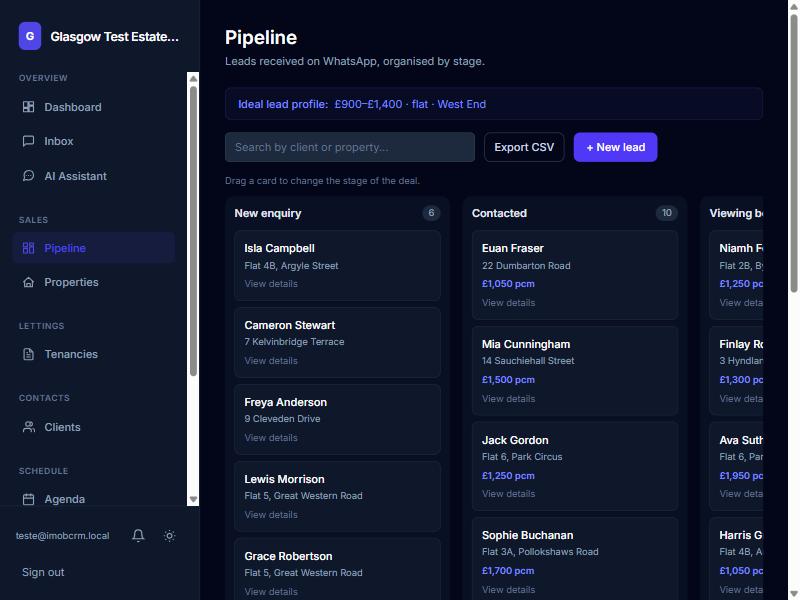Open Clients list

(x=94, y=427)
